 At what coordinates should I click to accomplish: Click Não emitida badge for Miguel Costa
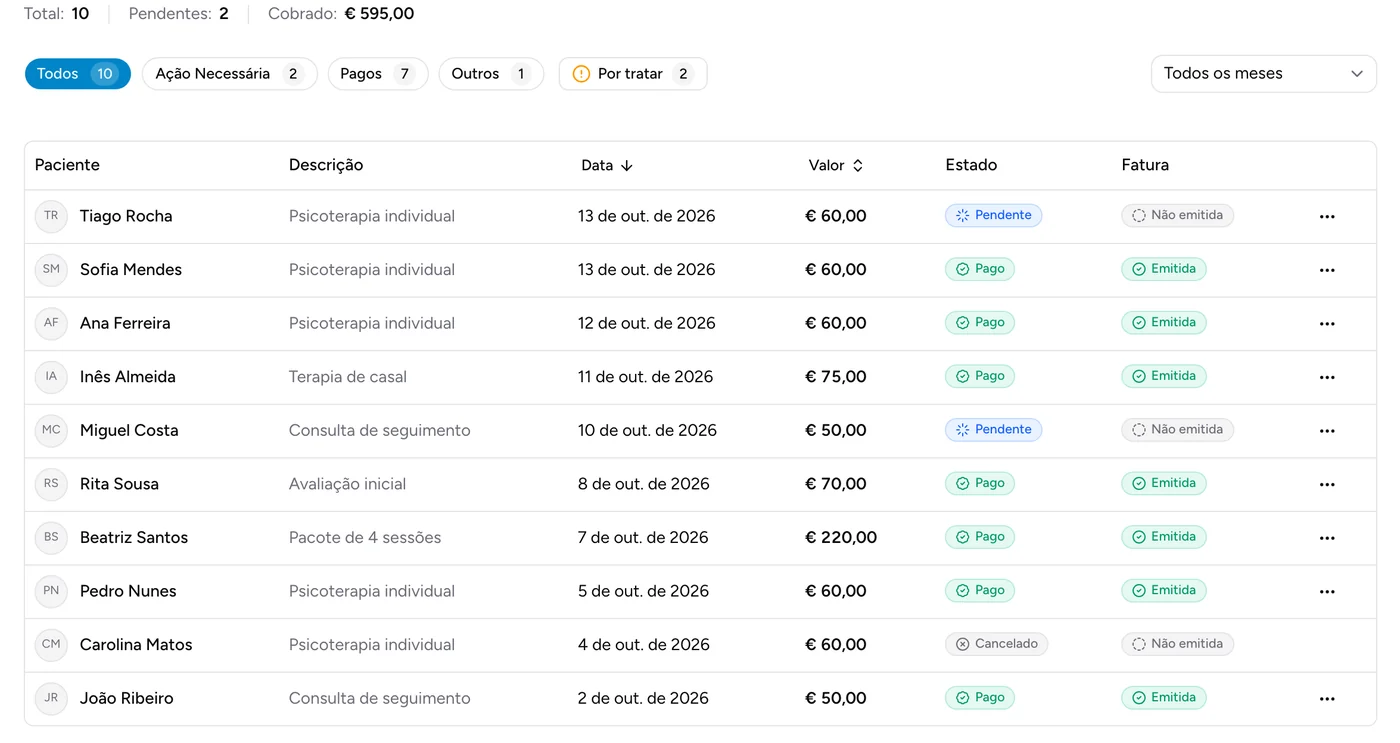tap(1178, 430)
